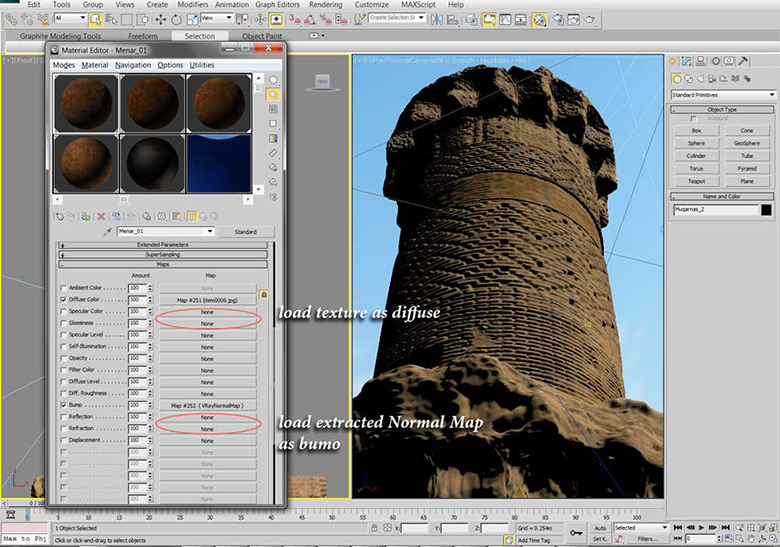Image resolution: width=780 pixels, height=547 pixels.
Task: Toggle the Diffuse Color map checkbox
Action: point(62,299)
